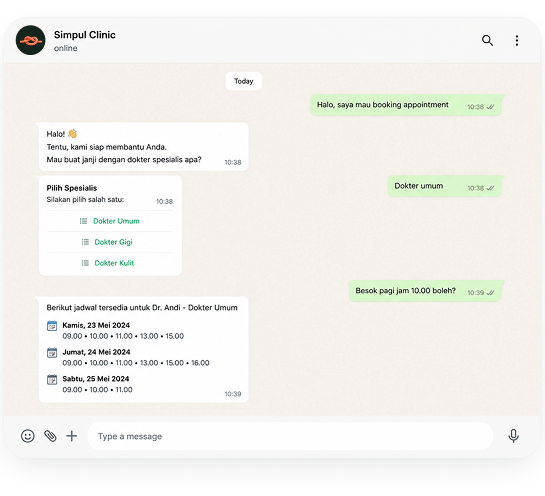Click the Simpul Clinic profile avatar
Viewport: 545px width, 496px height.
(x=31, y=40)
